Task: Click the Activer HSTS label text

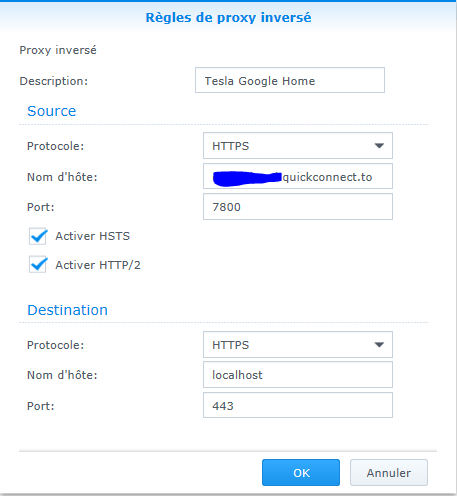Action: pos(92,236)
